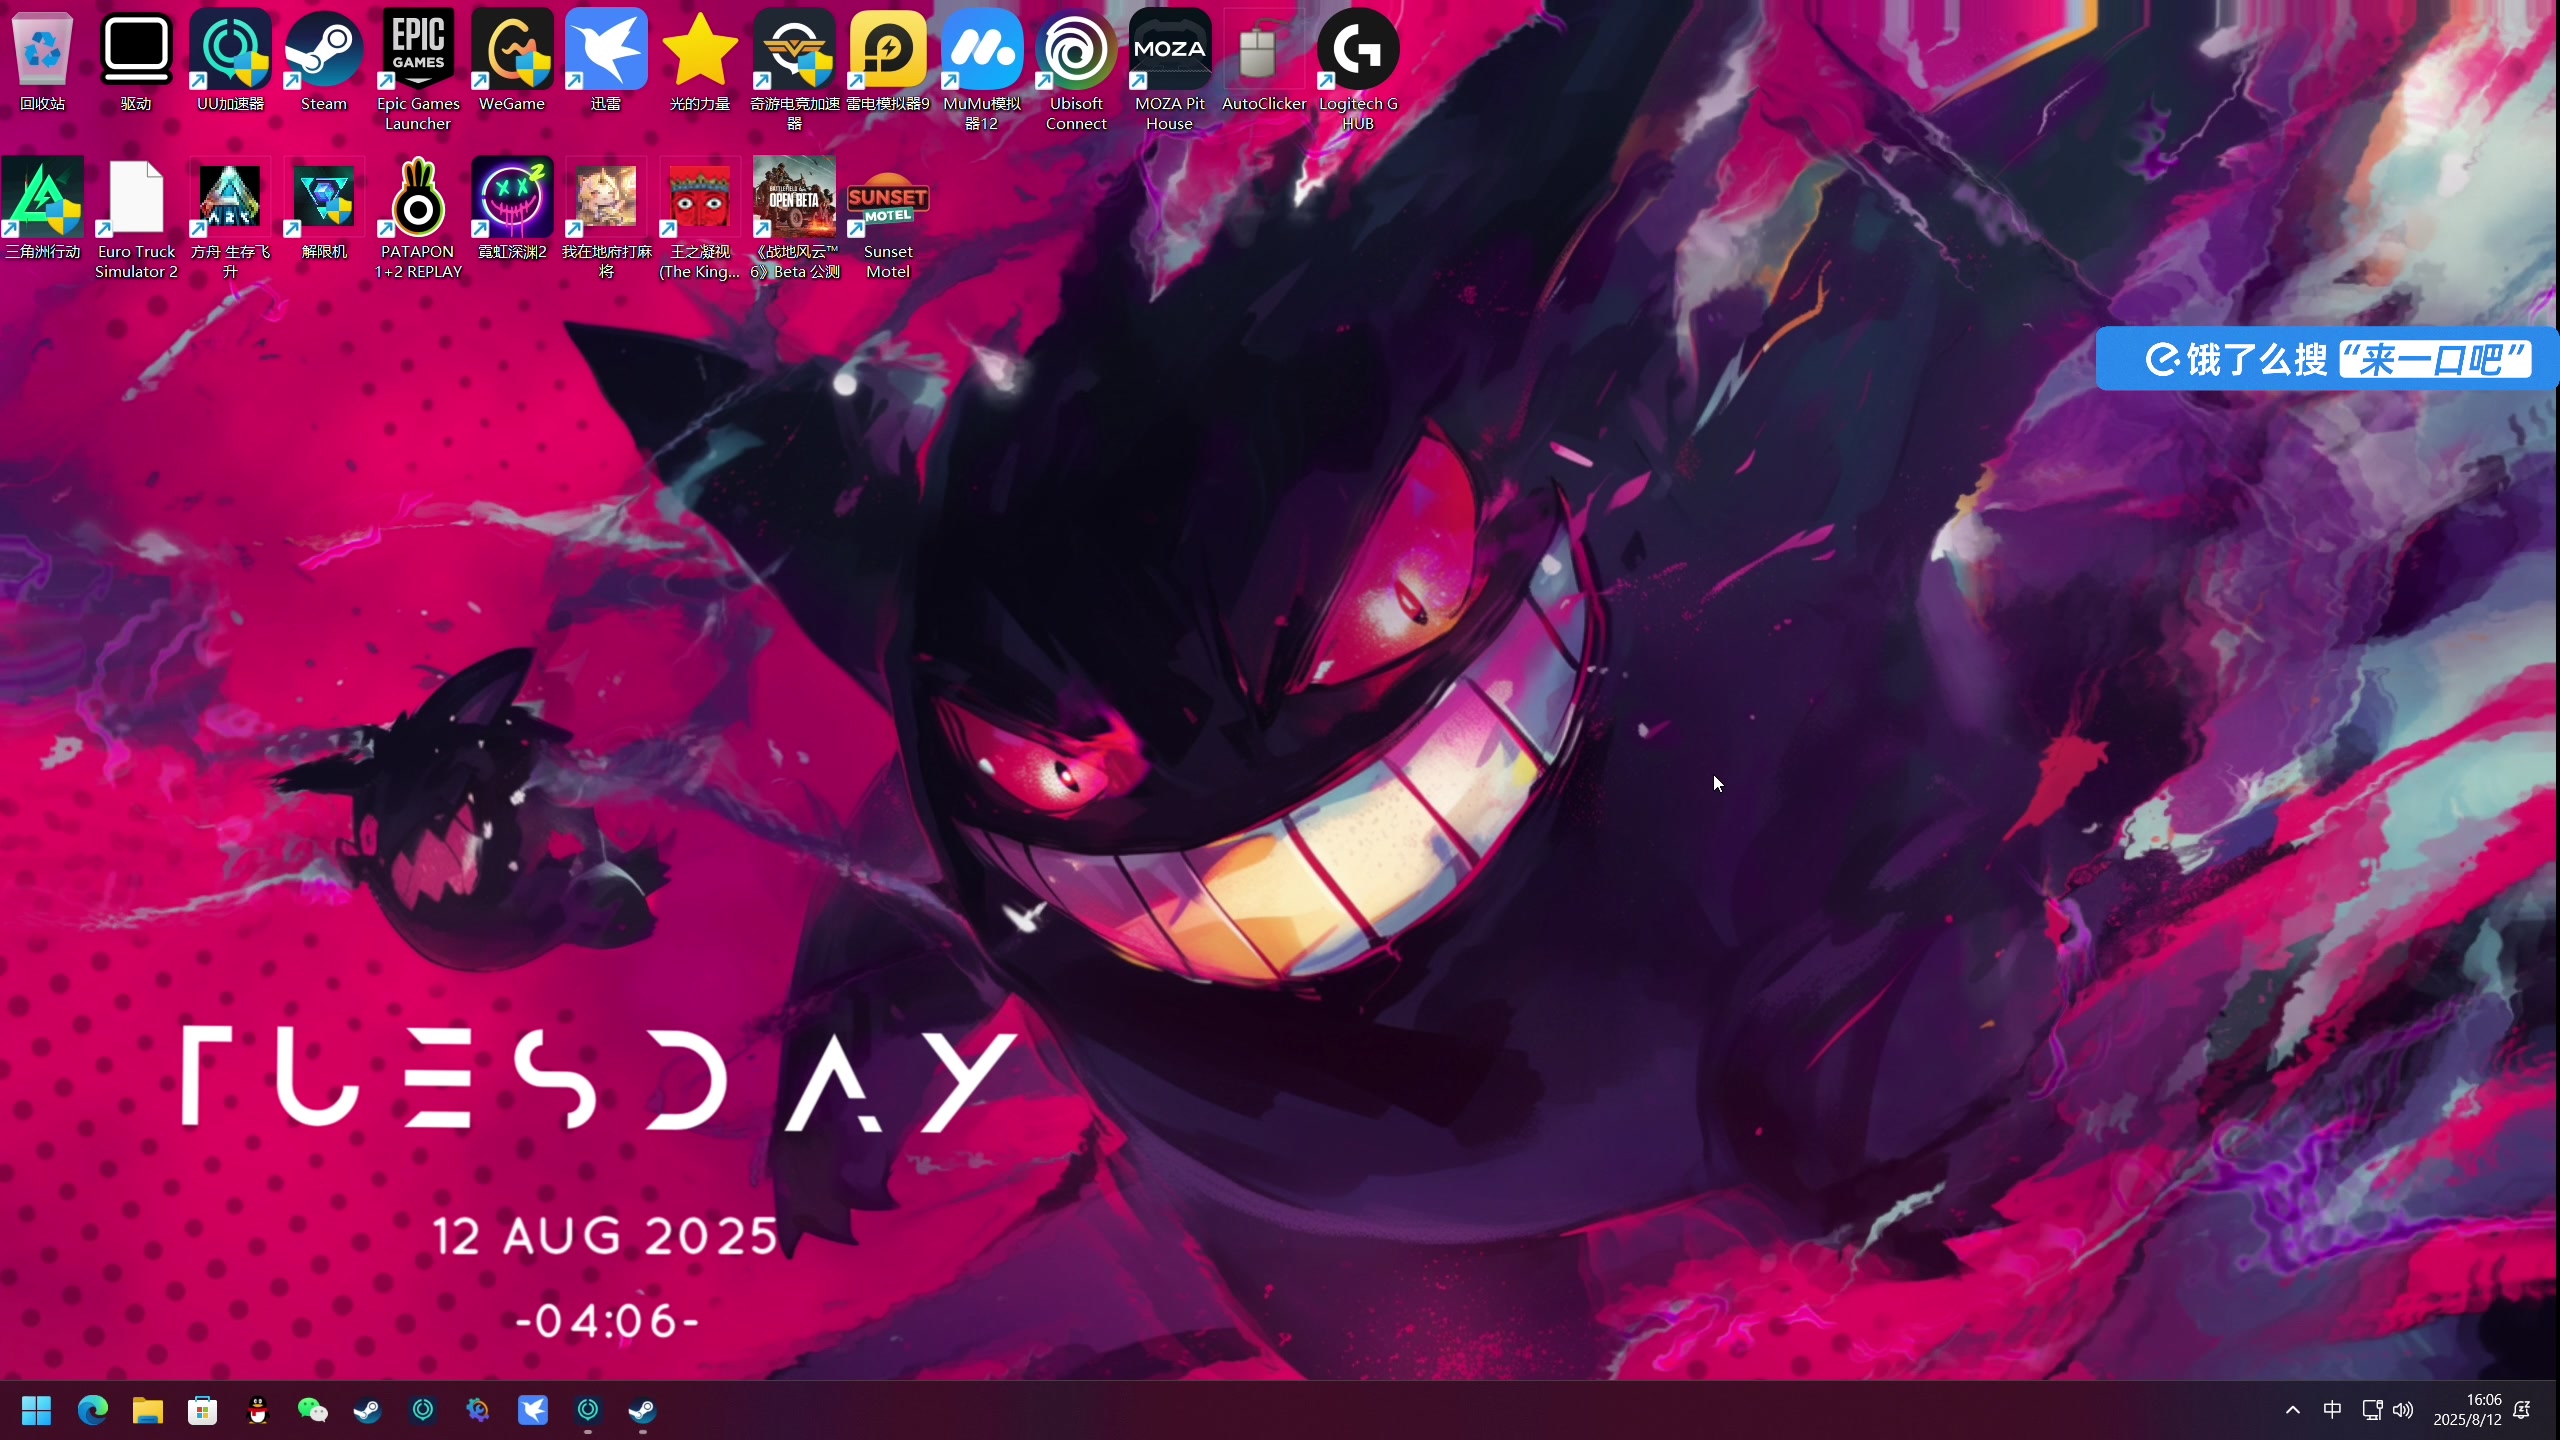
Task: Launch 王之凝视 (The King...) shortcut
Action: click(700, 218)
